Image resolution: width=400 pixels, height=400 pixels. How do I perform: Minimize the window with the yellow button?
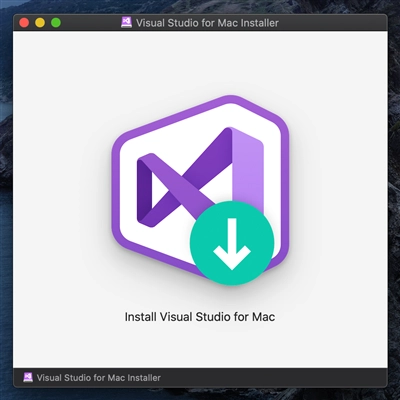[x=40, y=23]
